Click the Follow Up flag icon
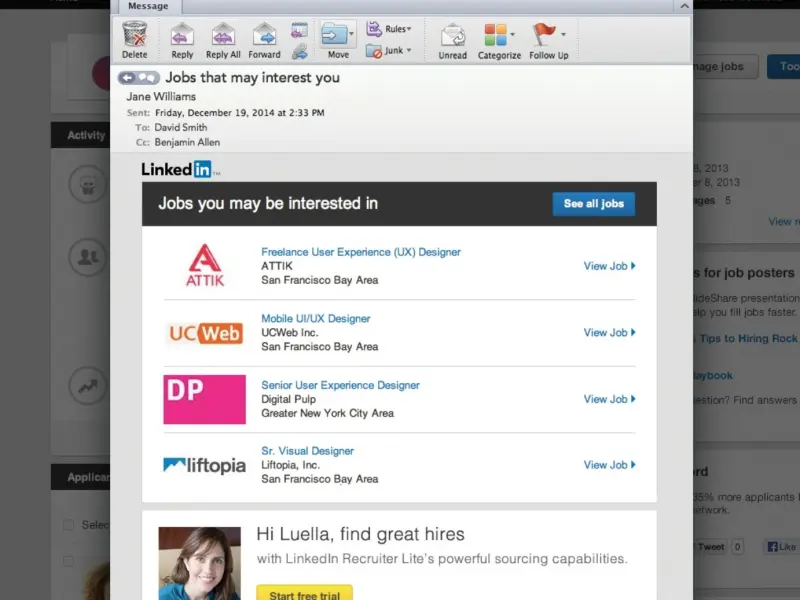 click(543, 35)
